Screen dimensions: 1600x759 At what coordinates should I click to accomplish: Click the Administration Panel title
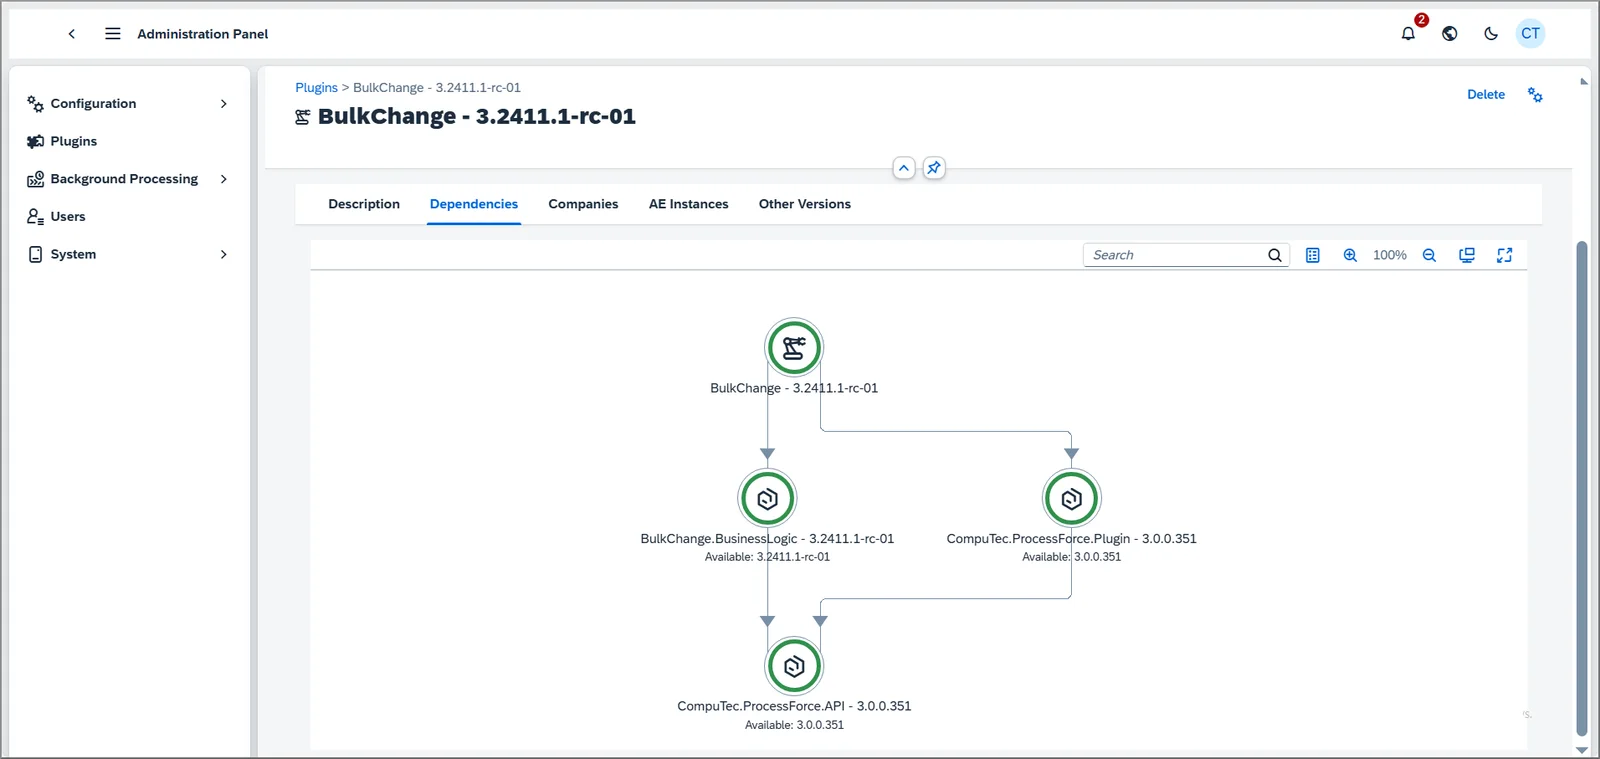pos(203,34)
